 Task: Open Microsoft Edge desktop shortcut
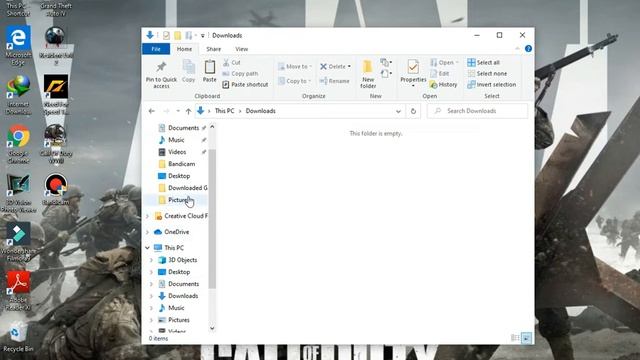coord(18,46)
